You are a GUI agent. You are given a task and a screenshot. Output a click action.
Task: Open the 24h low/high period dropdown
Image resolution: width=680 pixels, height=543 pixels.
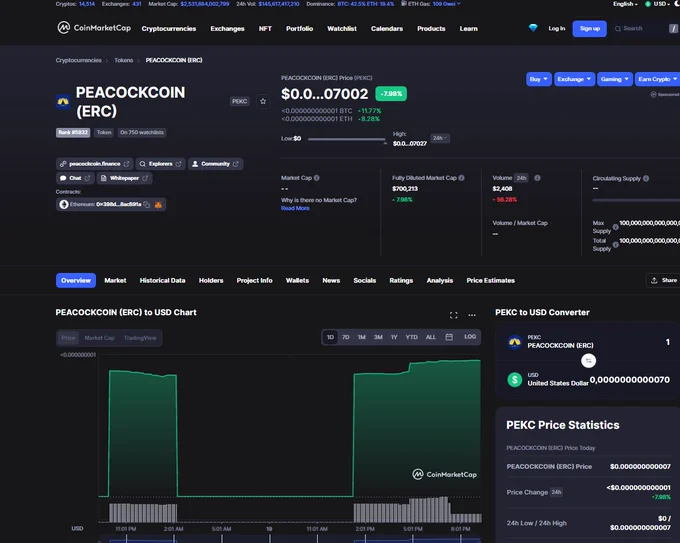point(440,138)
